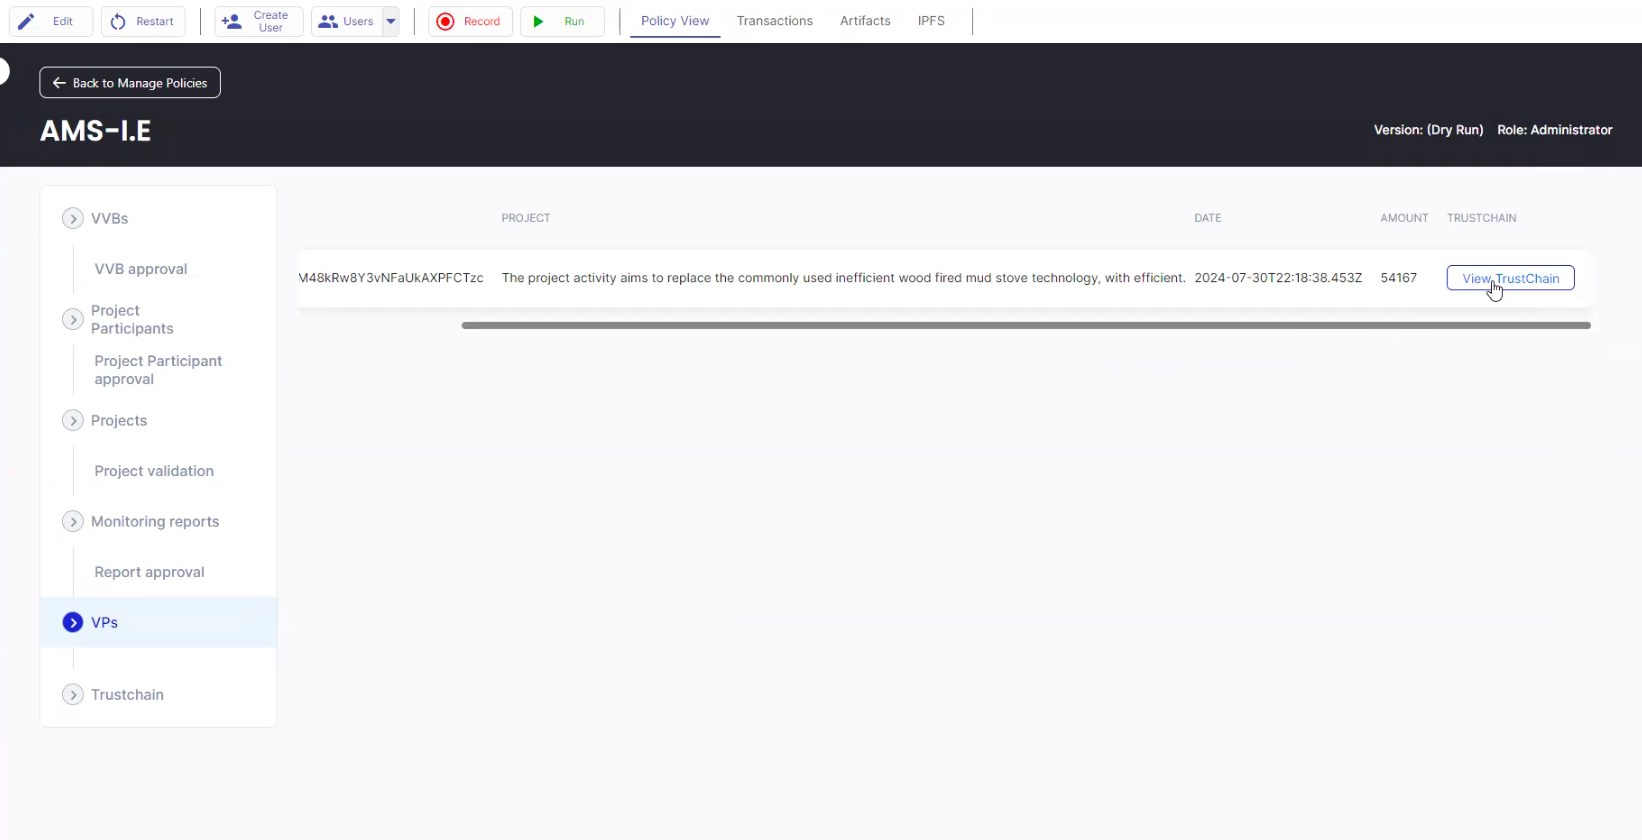The image size is (1642, 840).
Task: Click the View TrustChain button
Action: [1510, 278]
